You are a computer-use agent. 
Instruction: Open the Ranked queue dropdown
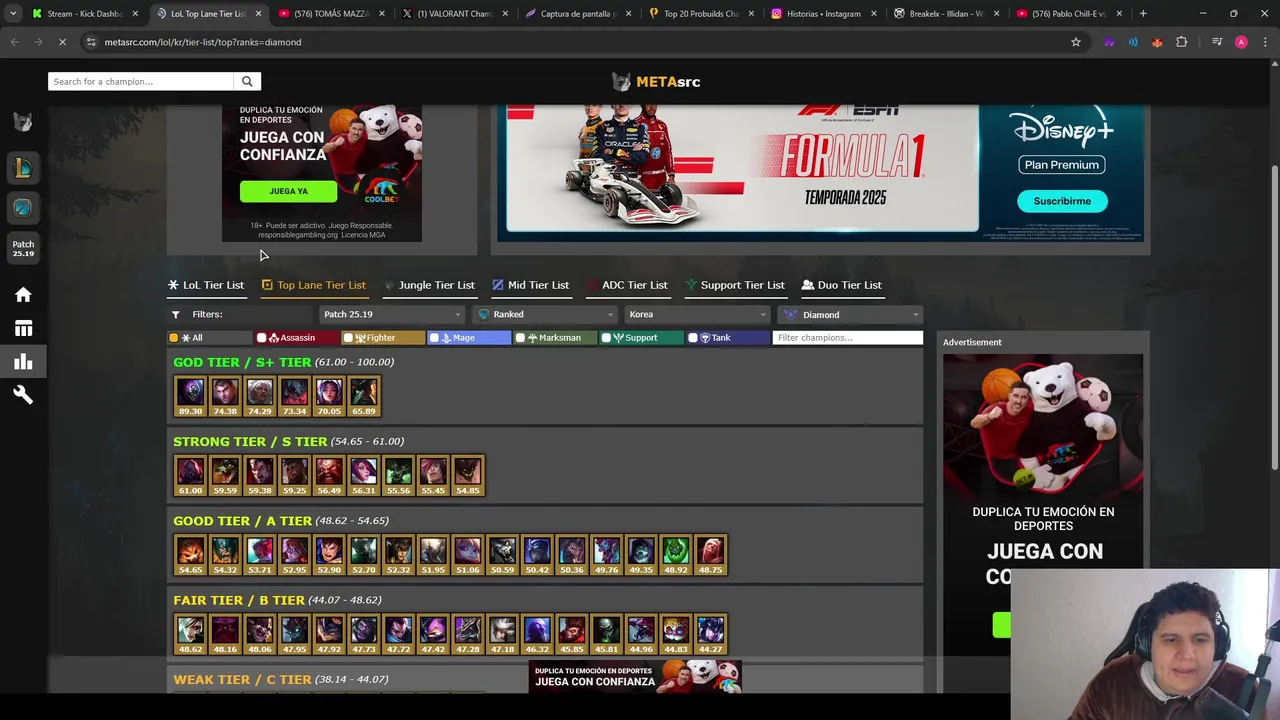pos(547,315)
